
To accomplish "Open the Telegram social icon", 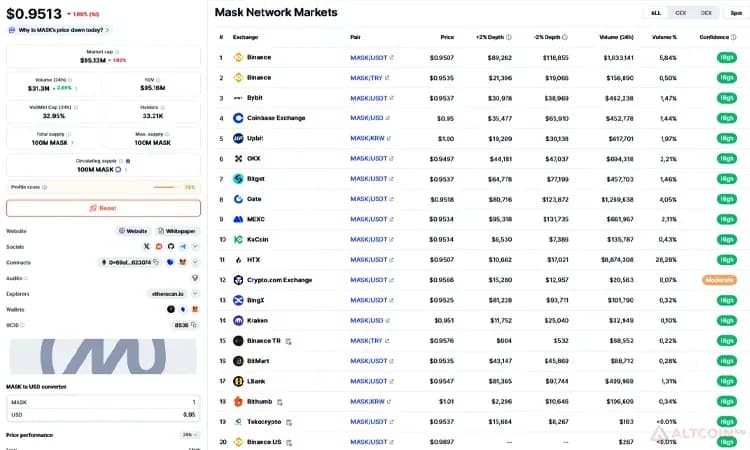I will point(183,246).
